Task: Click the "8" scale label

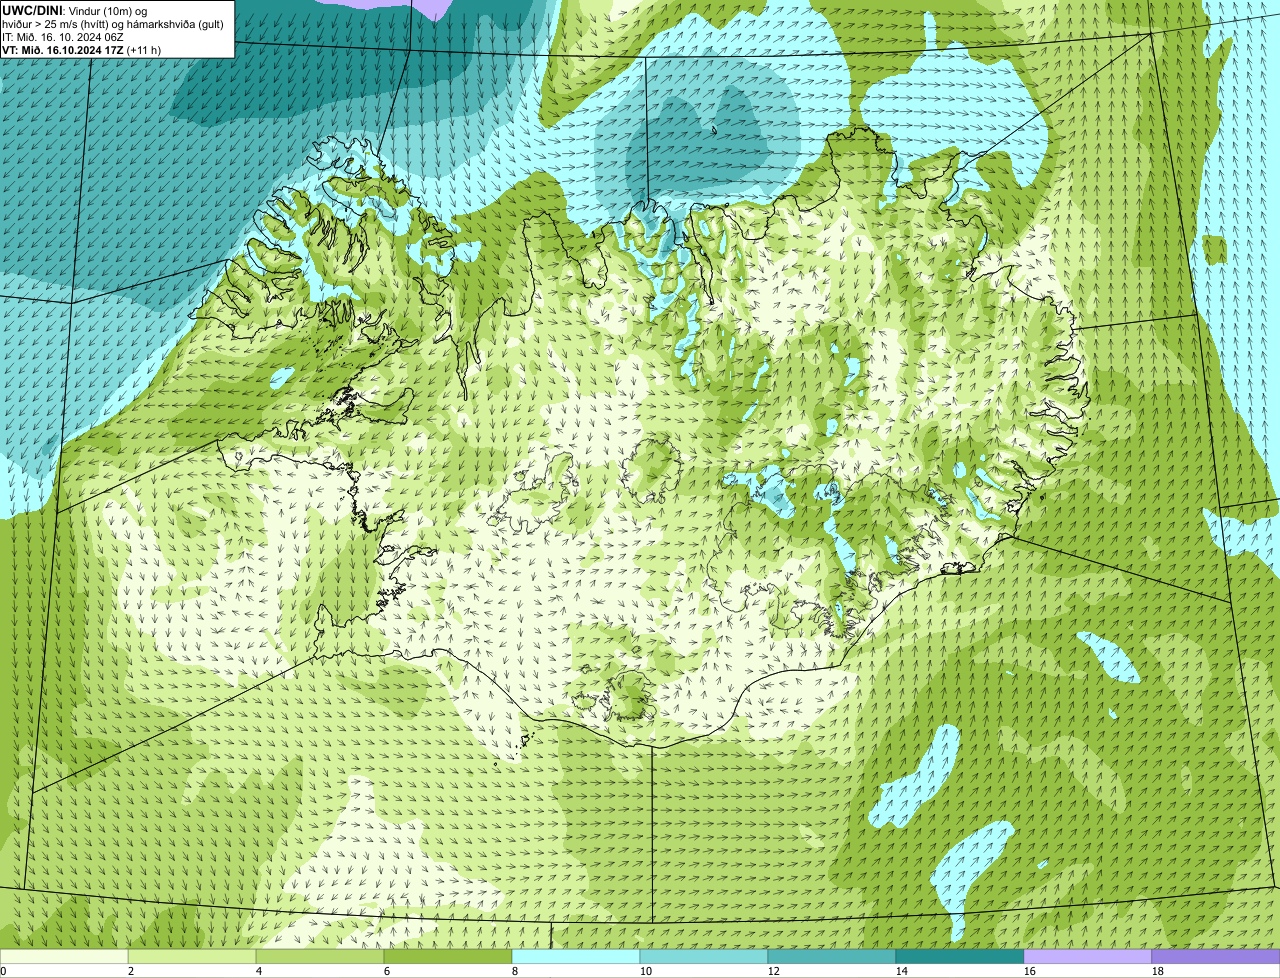Action: 515,971
